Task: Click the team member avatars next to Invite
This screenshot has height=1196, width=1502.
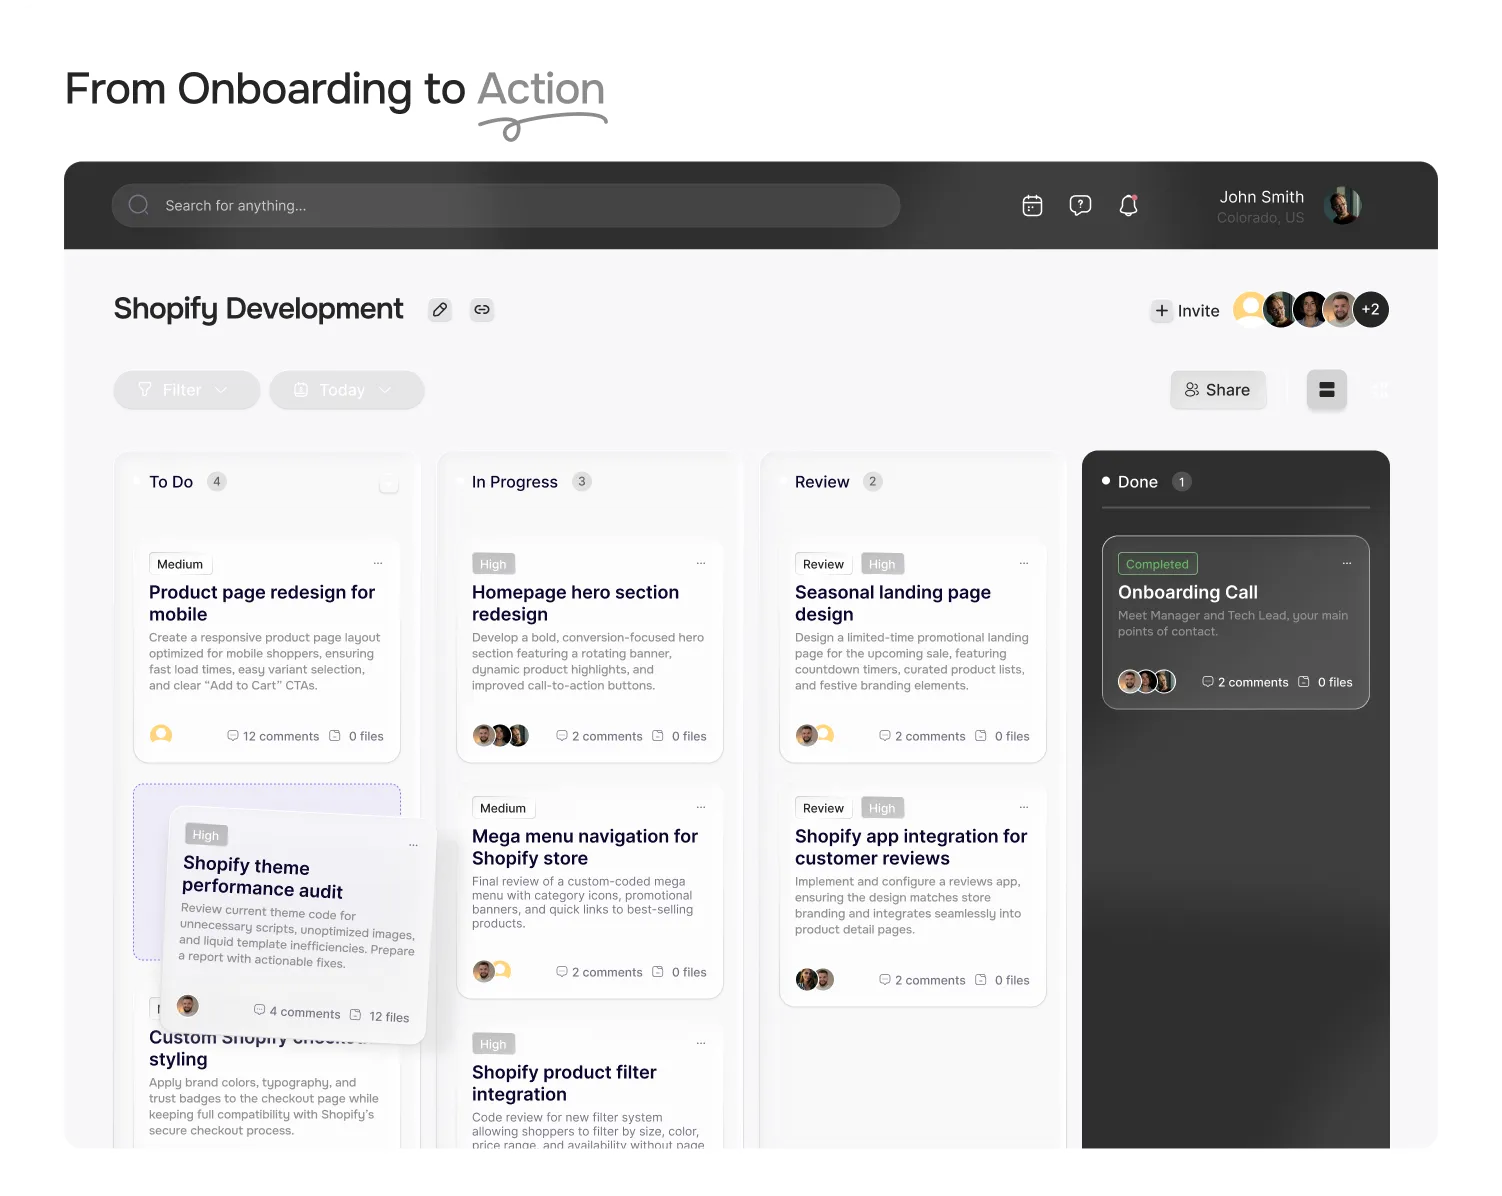Action: [1310, 310]
